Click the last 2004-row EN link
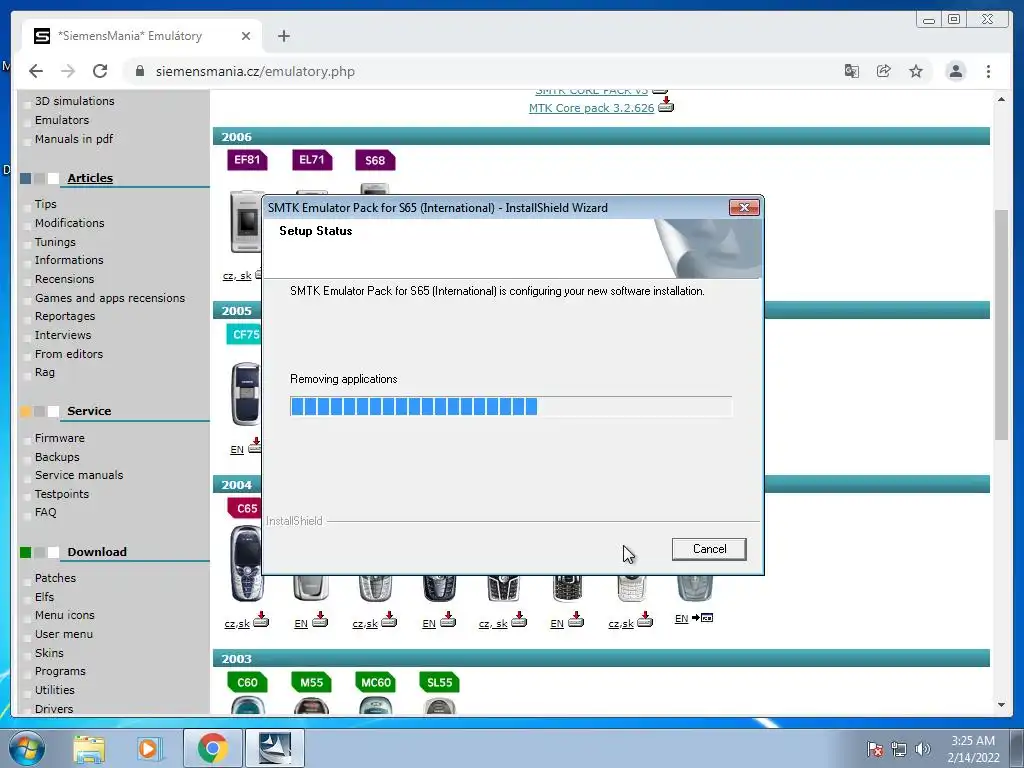Screen dimensions: 1024x768 click(x=681, y=618)
